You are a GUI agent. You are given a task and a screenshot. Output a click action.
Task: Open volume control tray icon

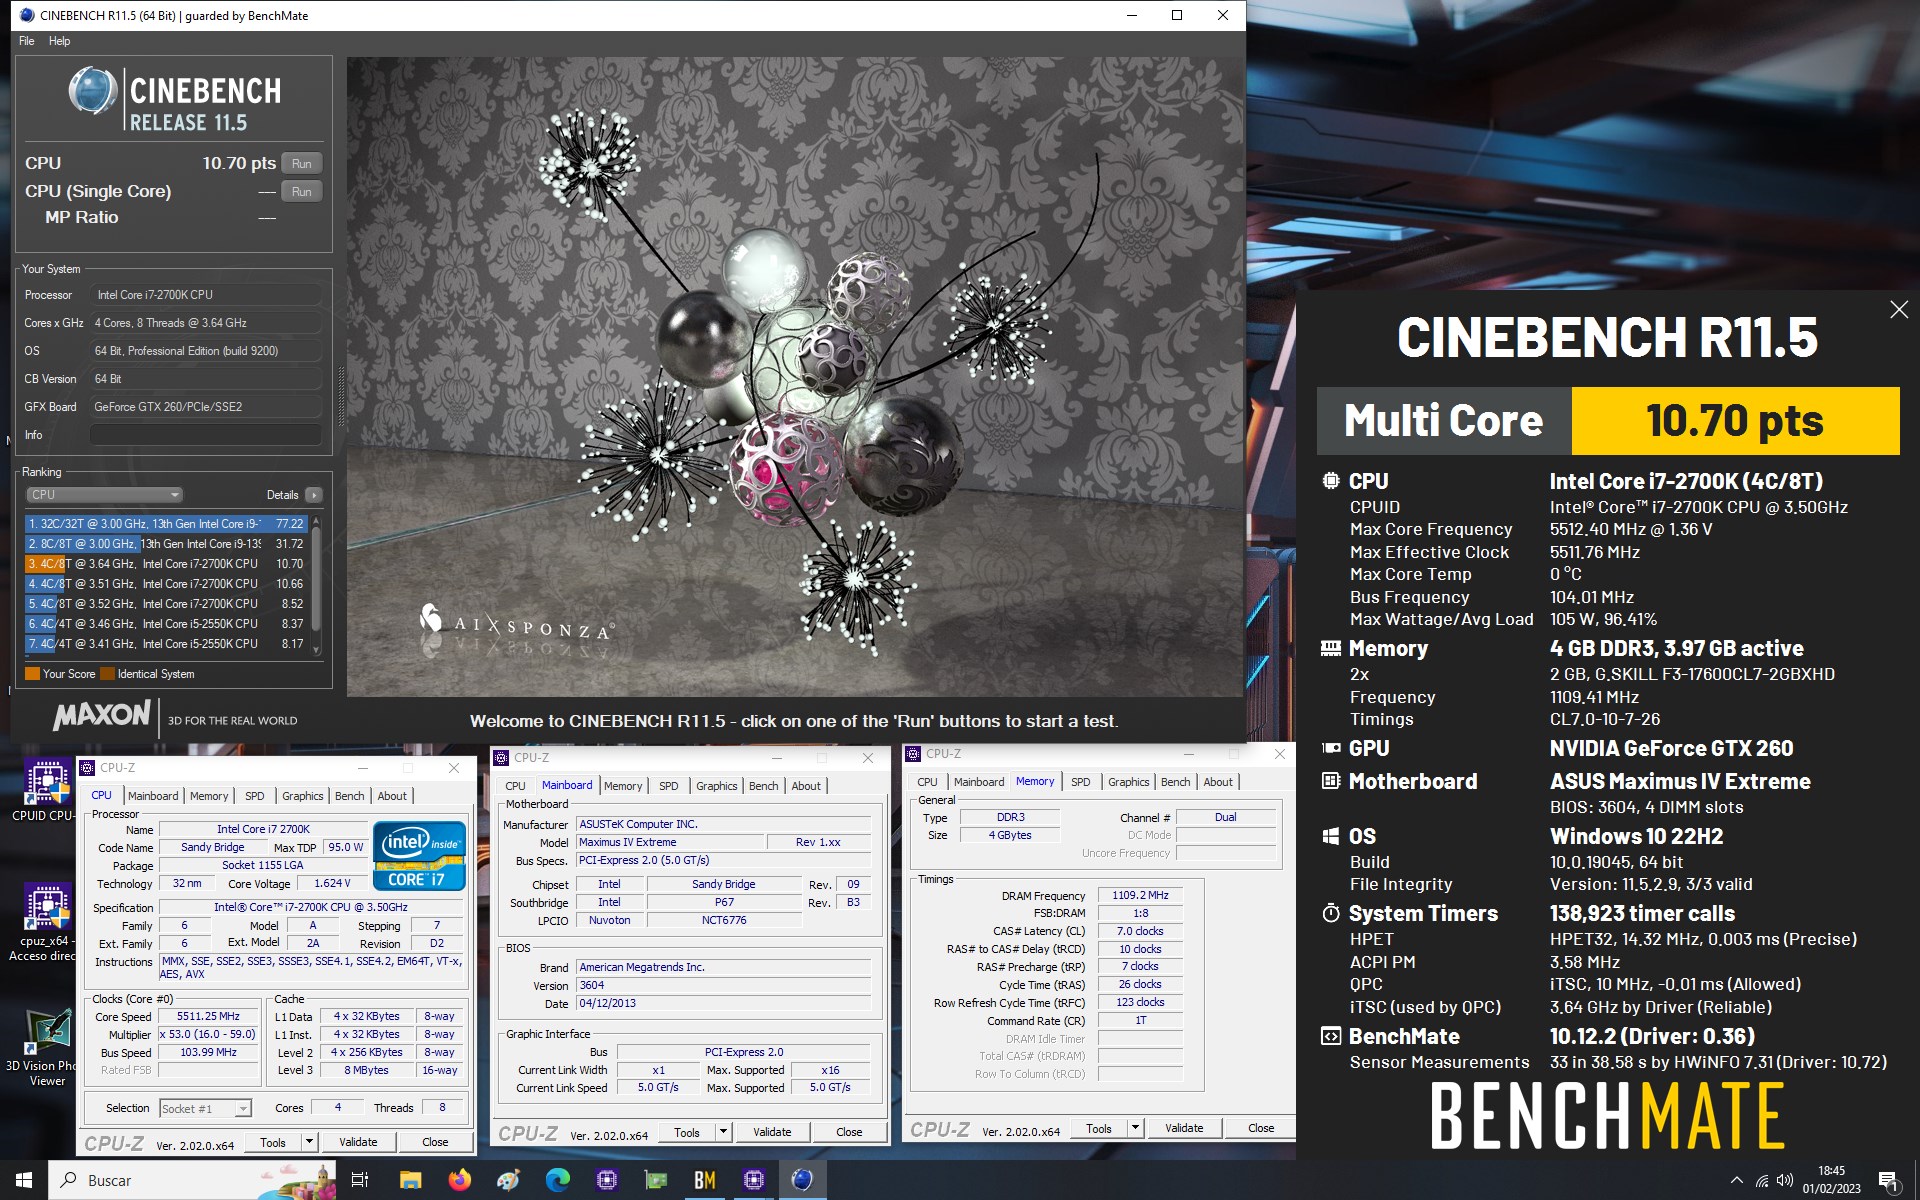(1785, 1181)
